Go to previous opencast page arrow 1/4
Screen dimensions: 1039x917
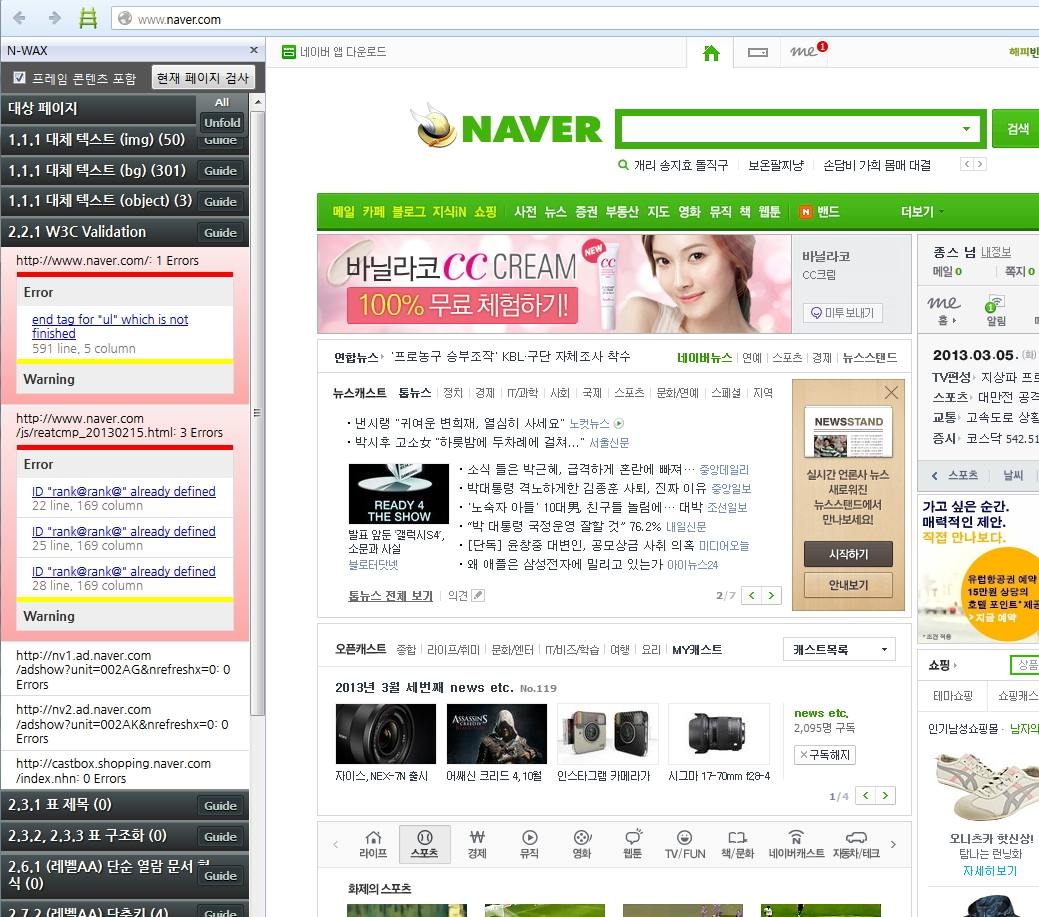pyautogui.click(x=865, y=796)
